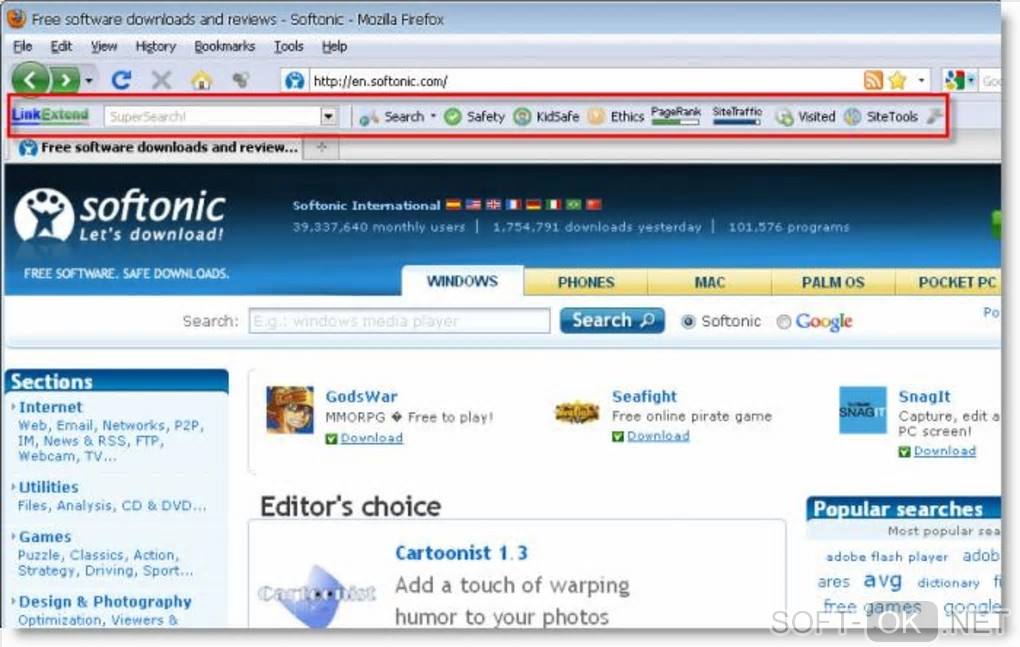Open the search engine selector dropdown arrow
1020x647 pixels.
971,81
